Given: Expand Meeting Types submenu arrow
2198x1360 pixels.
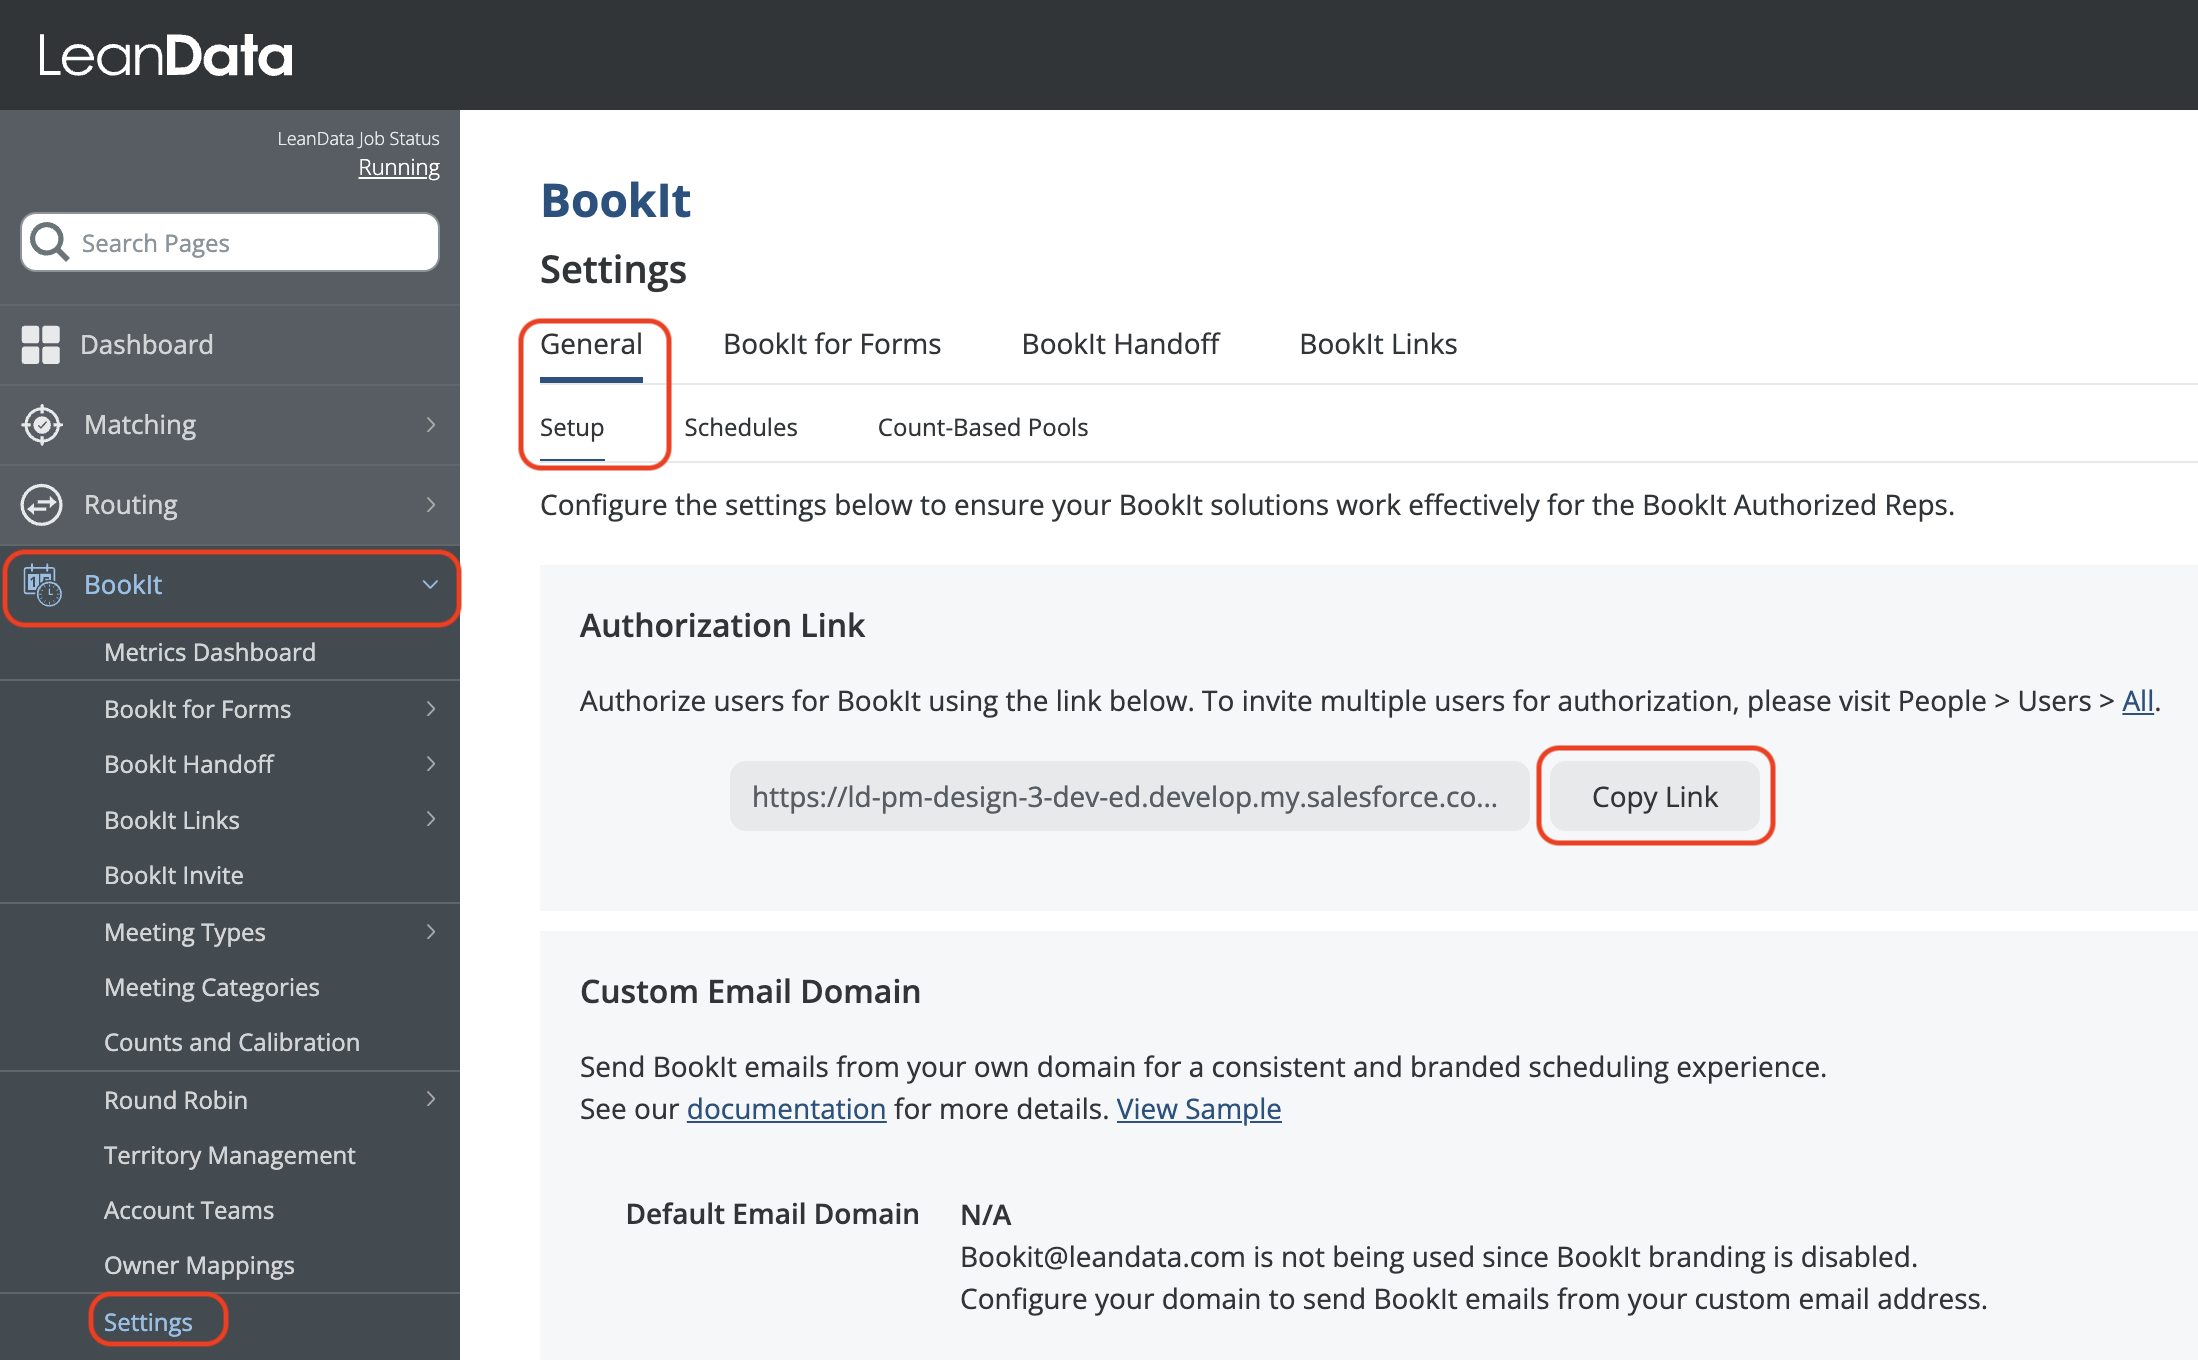Looking at the screenshot, I should click(431, 932).
